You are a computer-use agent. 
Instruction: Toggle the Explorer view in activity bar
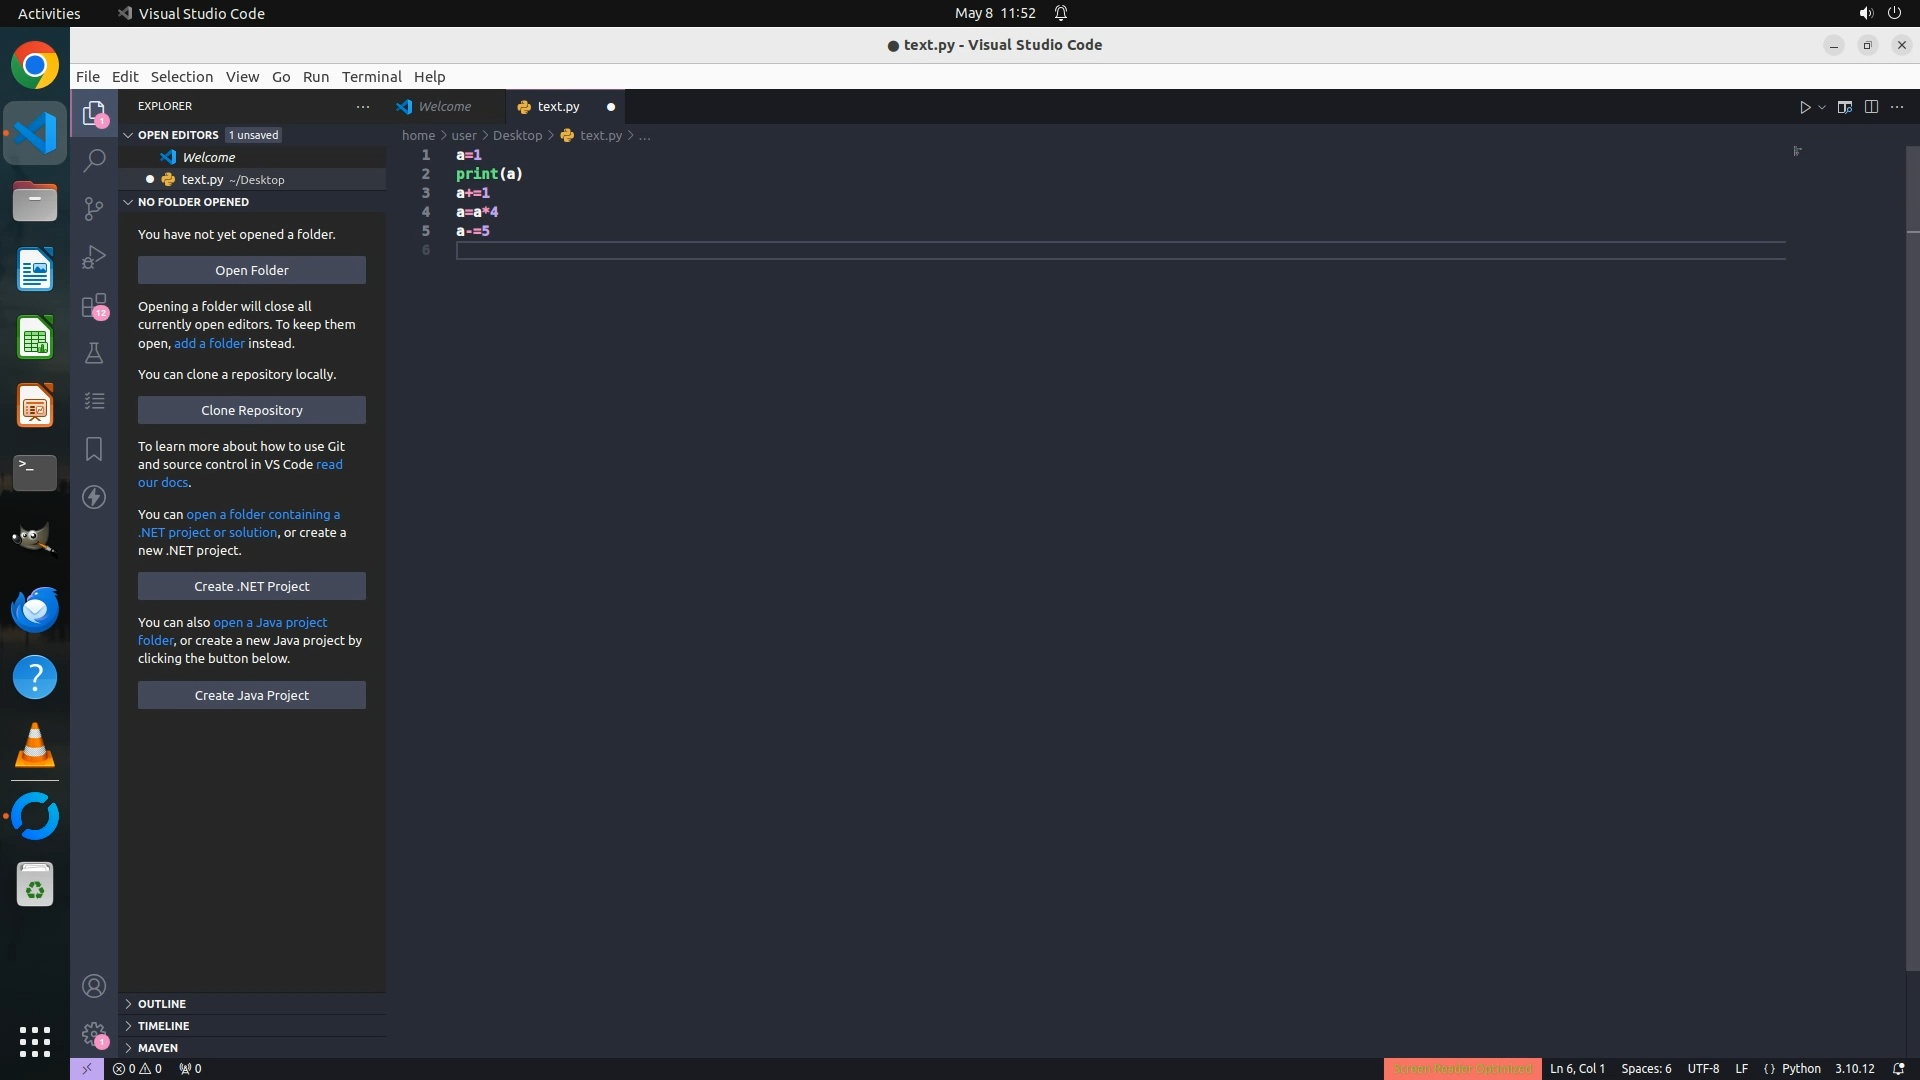(94, 113)
